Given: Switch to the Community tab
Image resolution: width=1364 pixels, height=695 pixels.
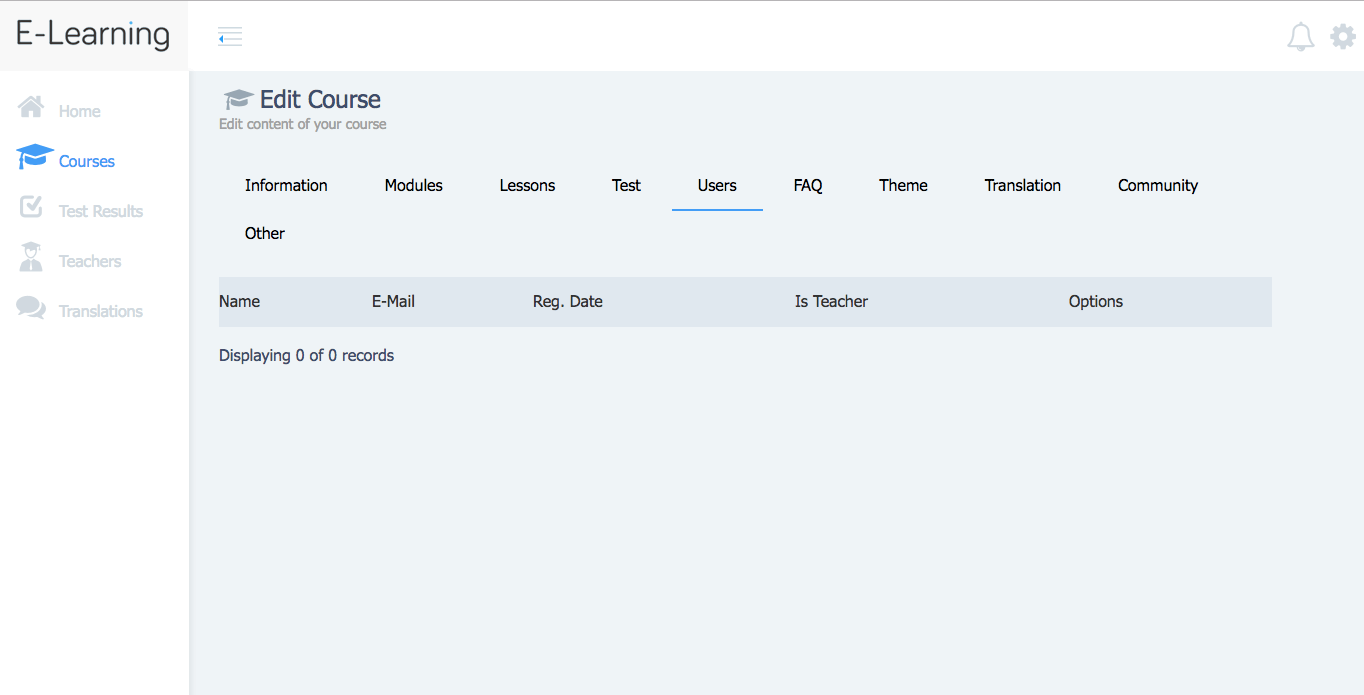Looking at the screenshot, I should point(1158,185).
